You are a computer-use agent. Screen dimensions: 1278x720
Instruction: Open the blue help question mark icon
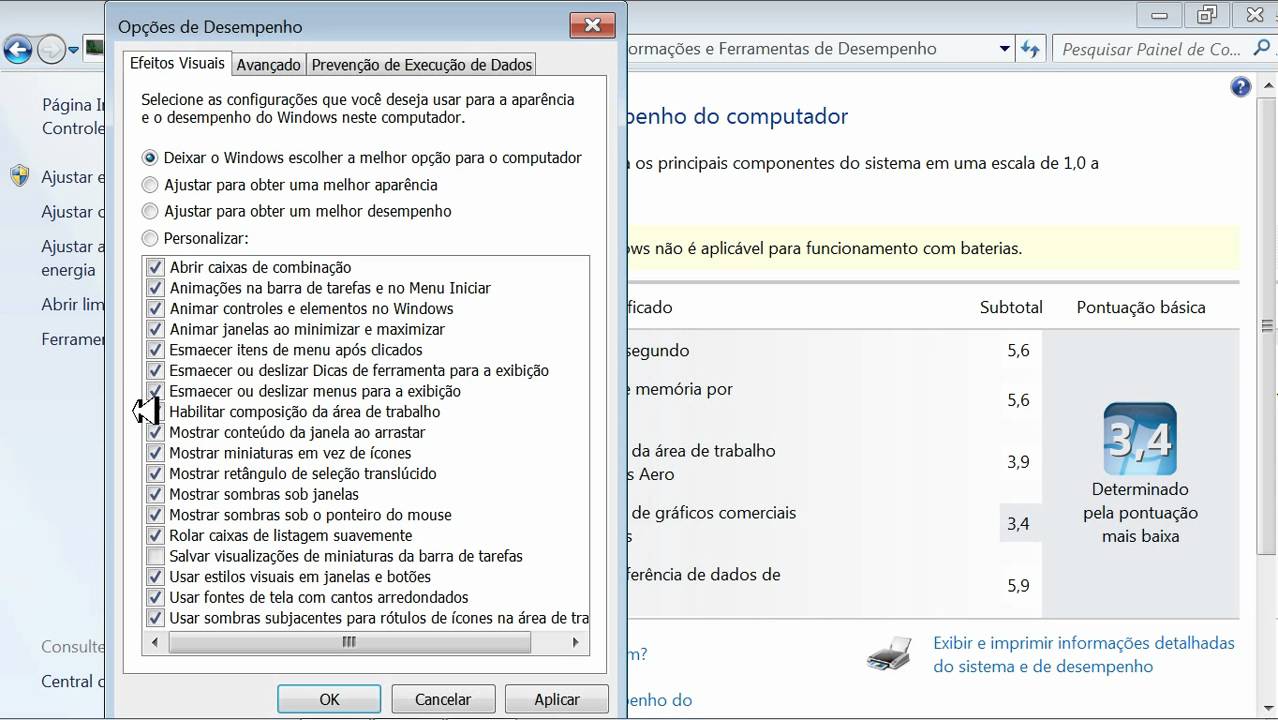1241,87
